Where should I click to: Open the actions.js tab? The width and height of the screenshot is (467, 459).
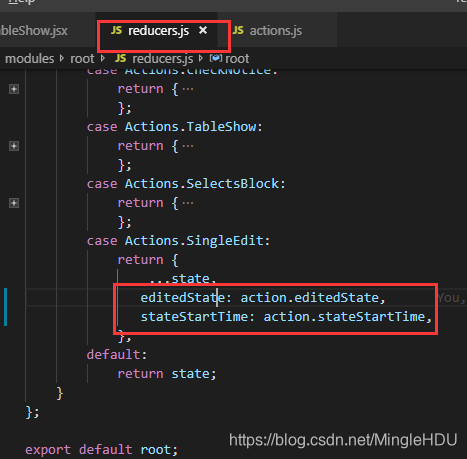(276, 31)
